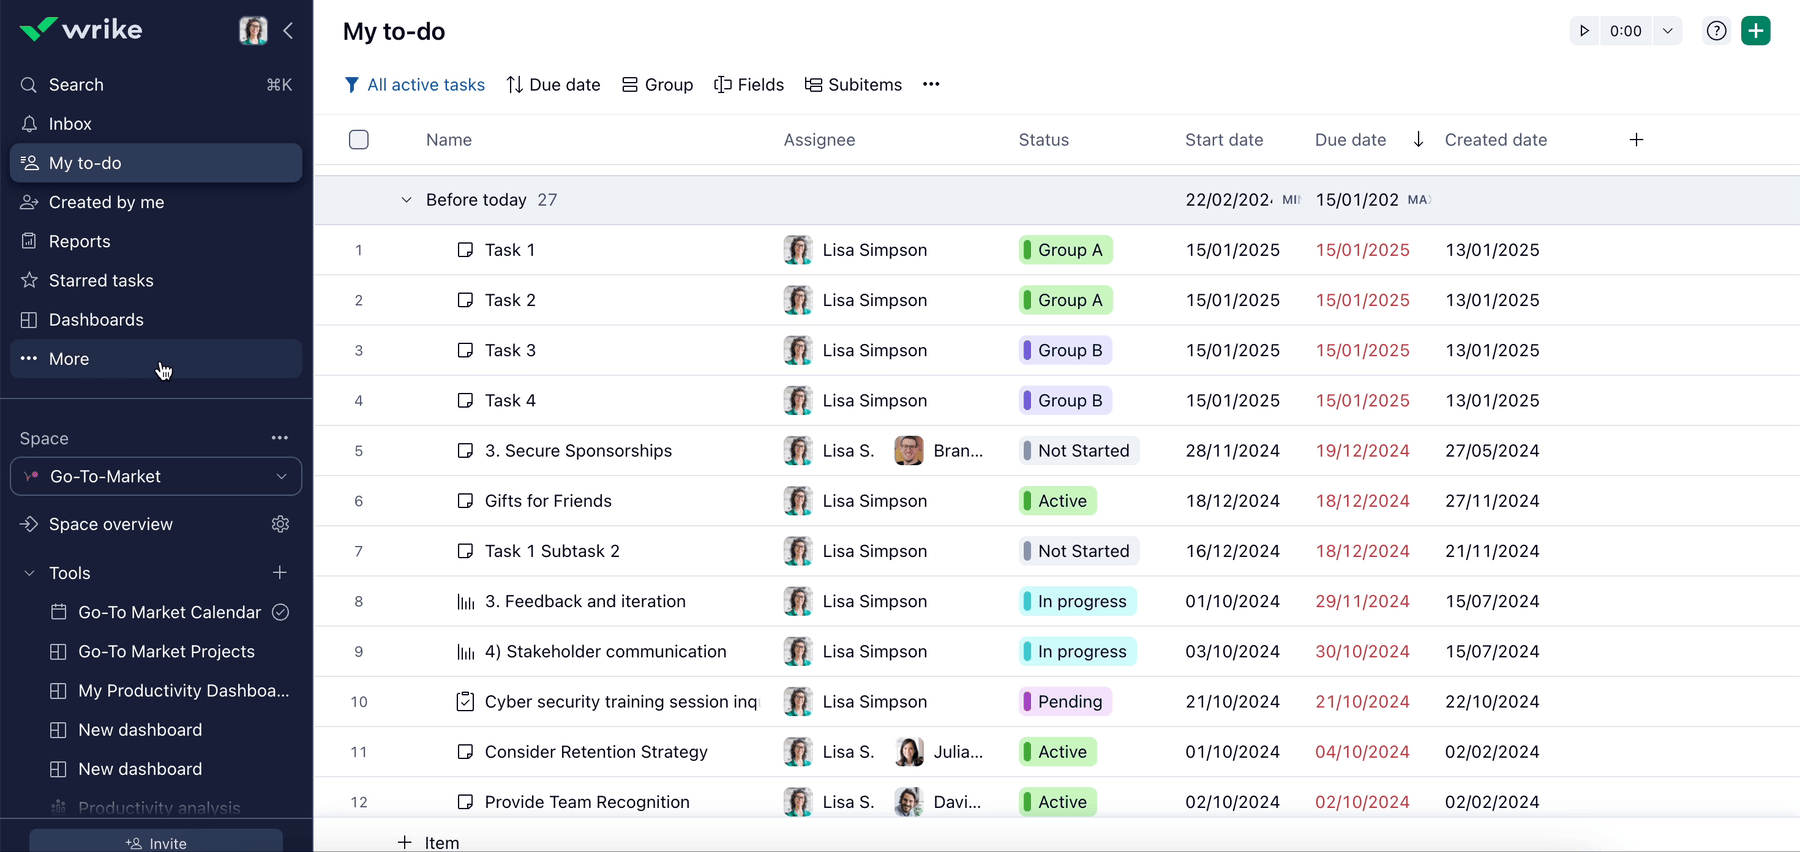This screenshot has width=1800, height=852.
Task: Click the green plus create button
Action: (x=1755, y=31)
